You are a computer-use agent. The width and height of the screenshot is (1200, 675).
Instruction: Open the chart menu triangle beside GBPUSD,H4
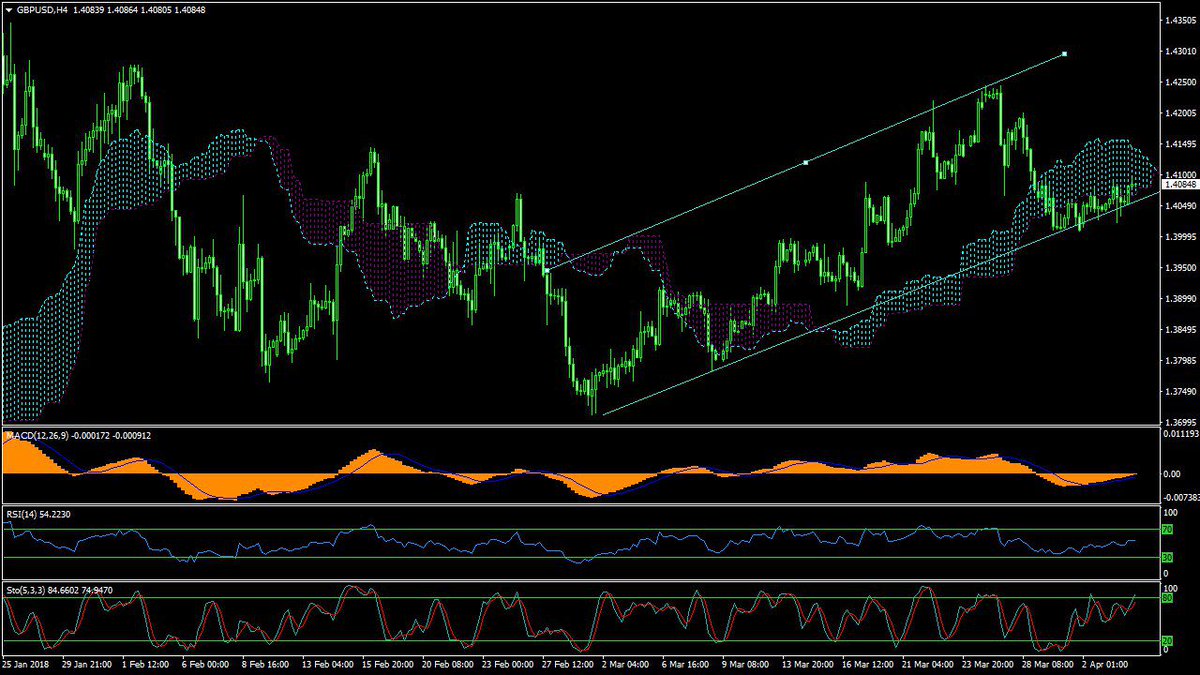tap(8, 9)
